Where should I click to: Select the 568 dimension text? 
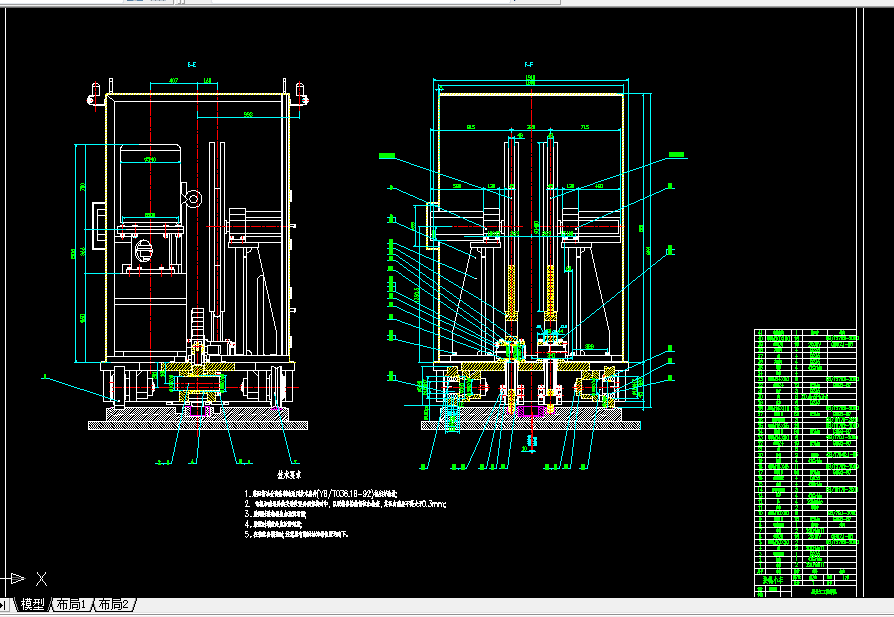click(248, 115)
